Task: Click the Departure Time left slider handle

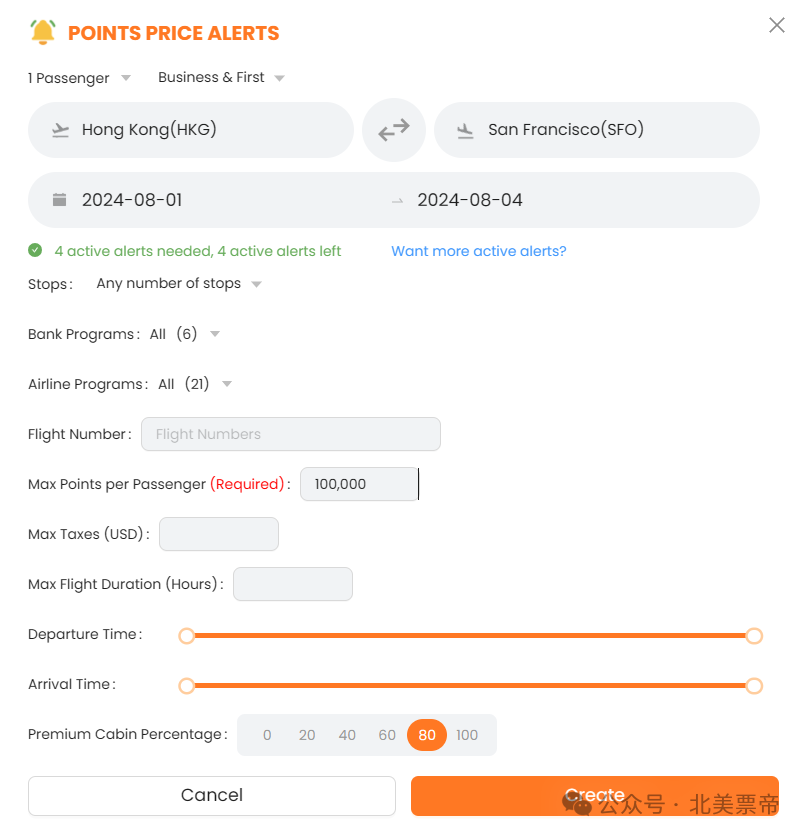Action: pyautogui.click(x=187, y=636)
